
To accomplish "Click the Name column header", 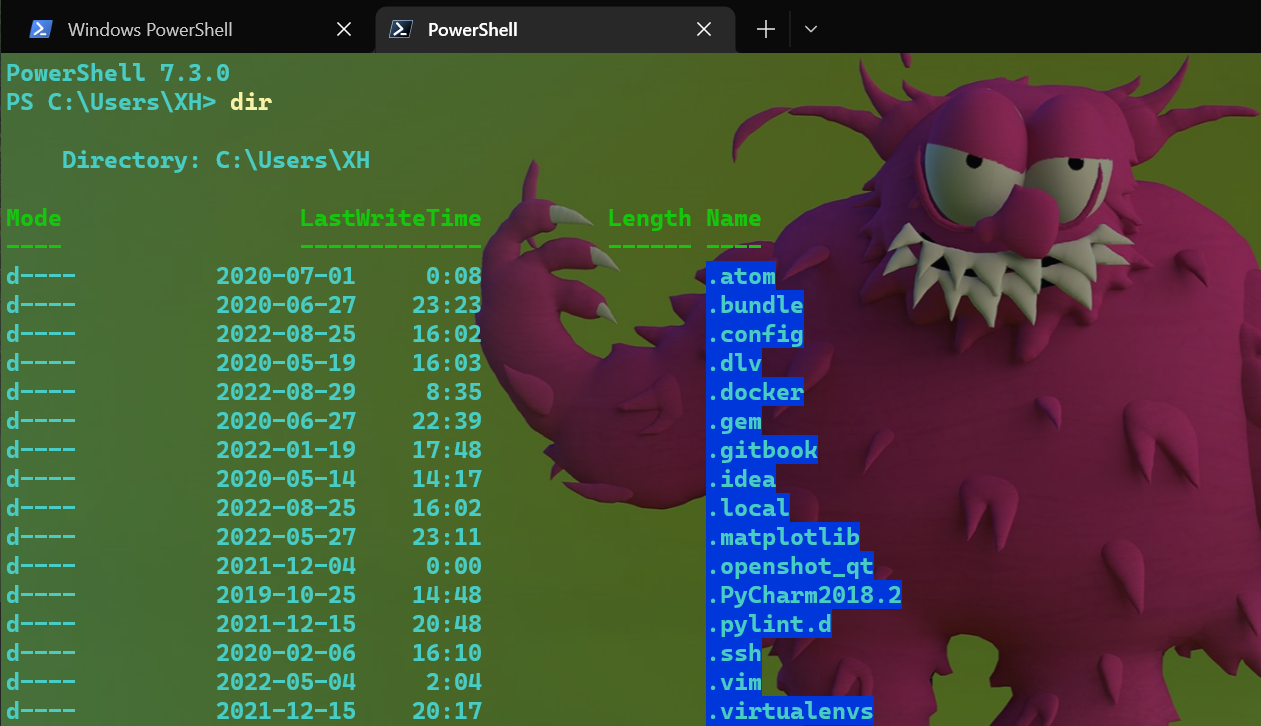I will point(734,218).
